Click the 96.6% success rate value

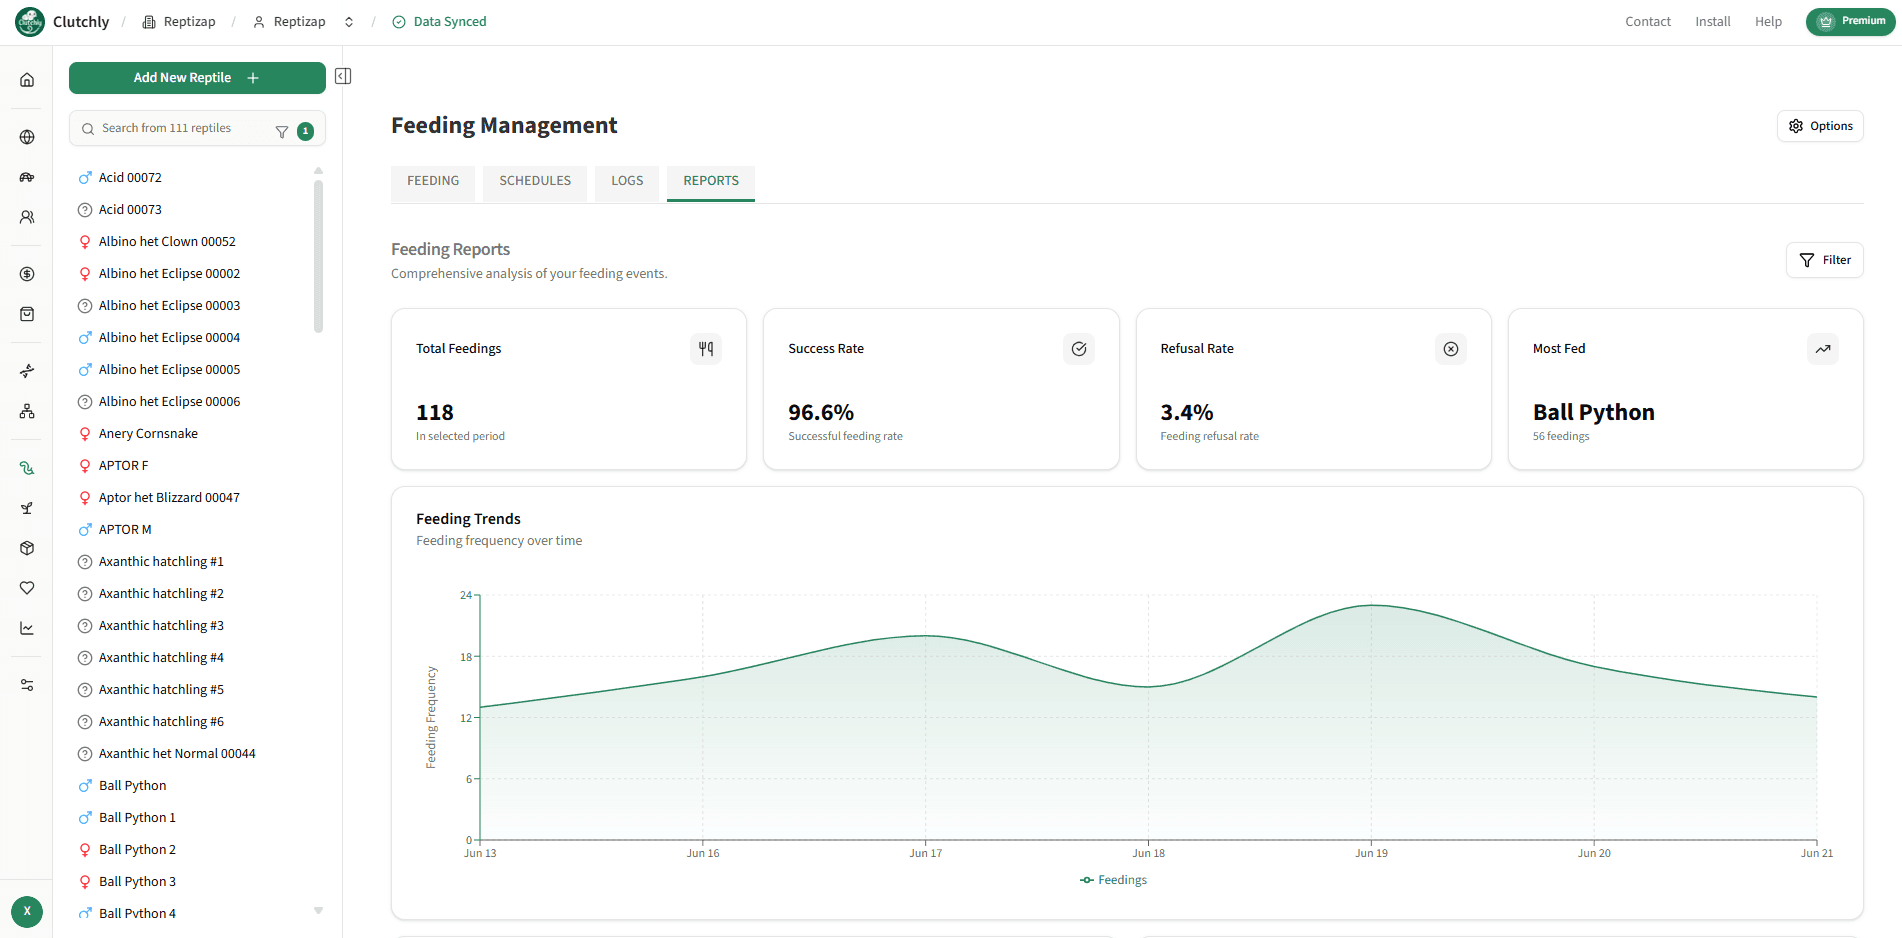pos(821,412)
